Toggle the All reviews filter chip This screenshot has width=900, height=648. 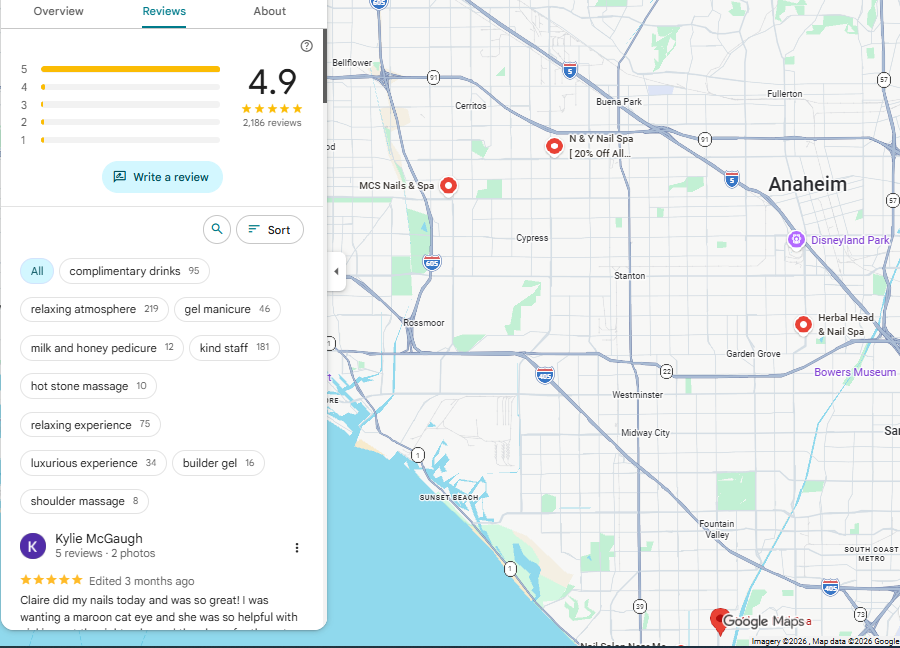pos(36,270)
